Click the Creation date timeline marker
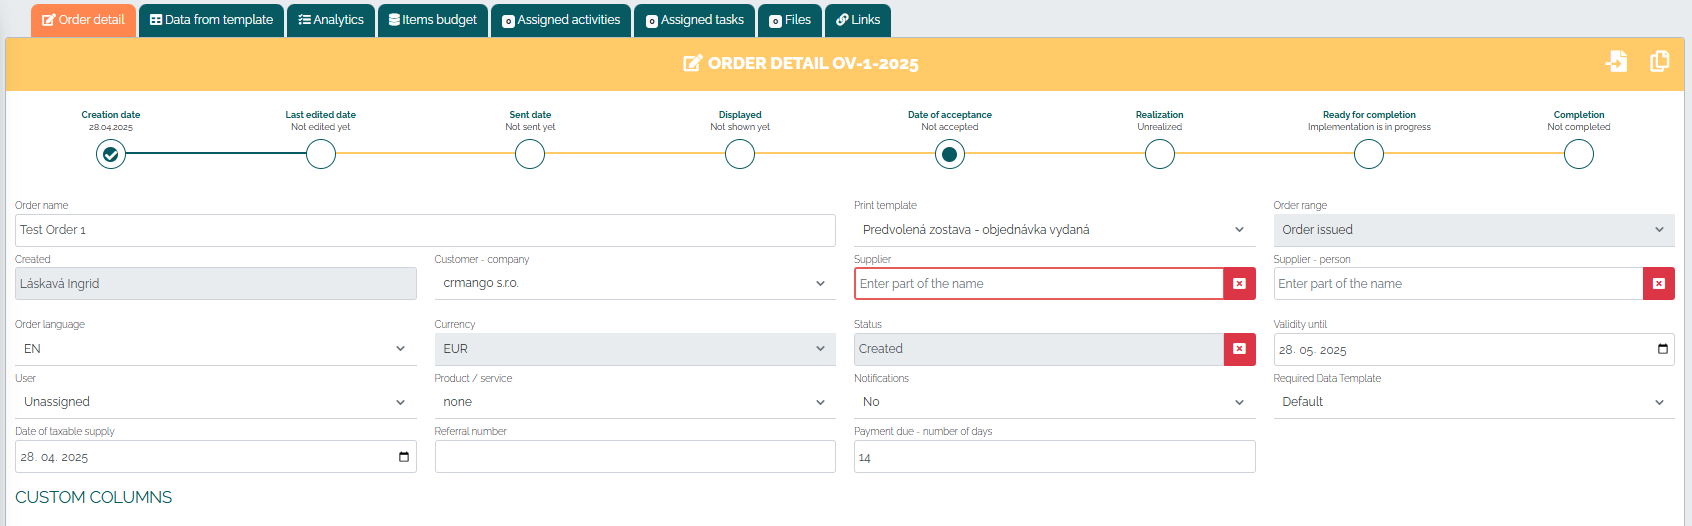This screenshot has height=526, width=1692. [x=111, y=154]
